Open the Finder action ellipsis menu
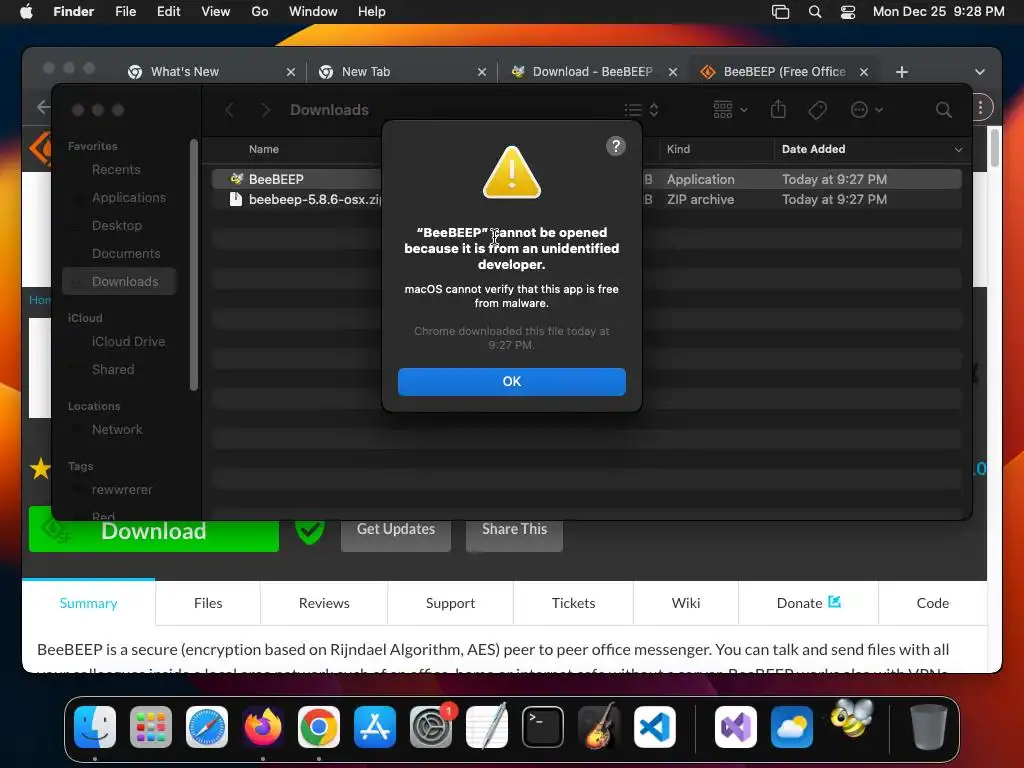The height and width of the screenshot is (768, 1024). click(x=867, y=110)
